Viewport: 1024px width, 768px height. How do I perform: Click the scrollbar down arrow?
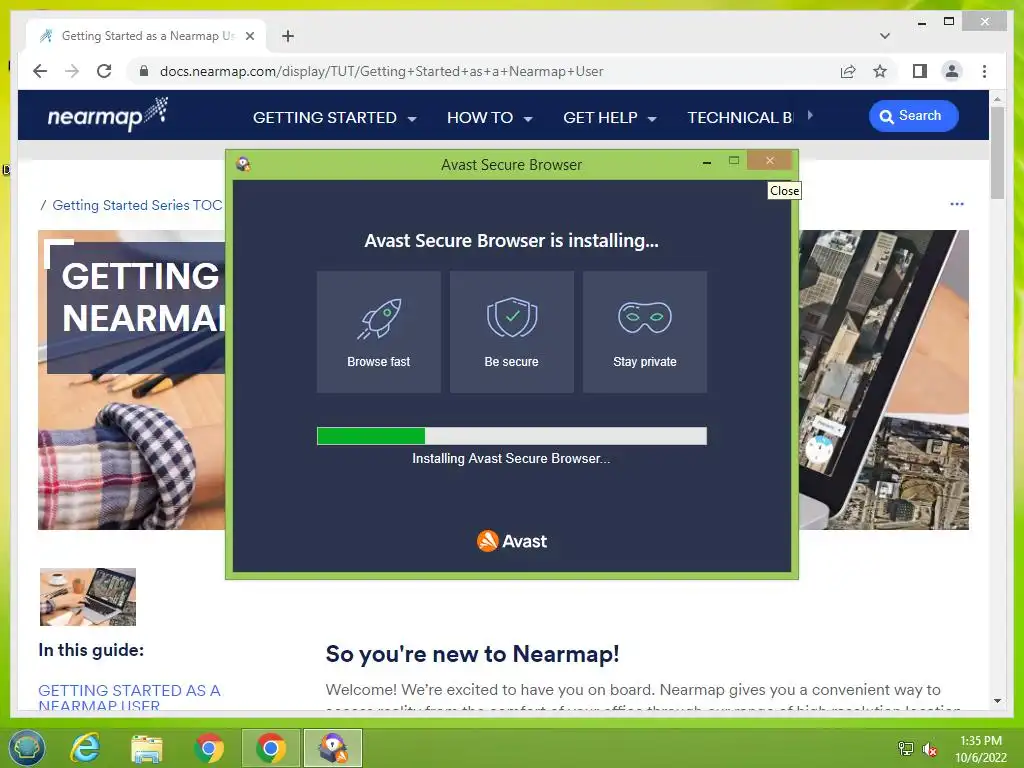click(997, 701)
